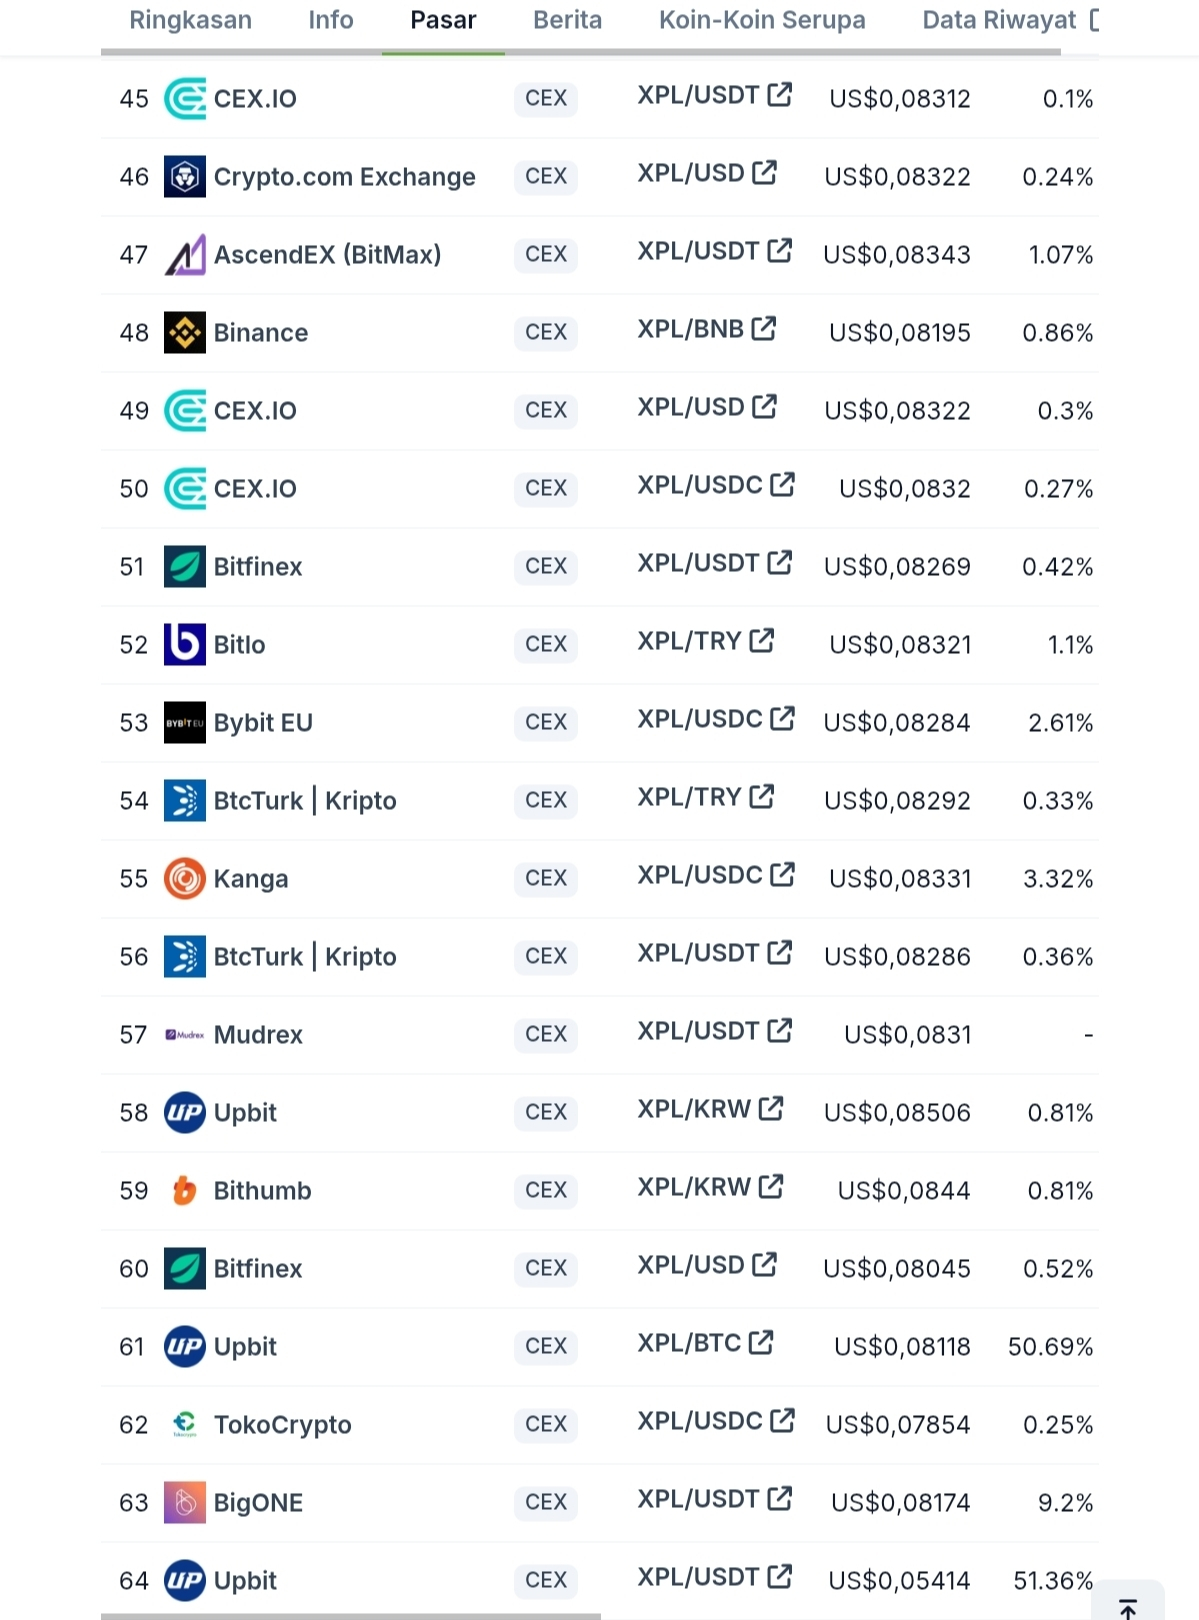Click the TokoCrypto logo icon
Image resolution: width=1199 pixels, height=1620 pixels.
tap(185, 1425)
